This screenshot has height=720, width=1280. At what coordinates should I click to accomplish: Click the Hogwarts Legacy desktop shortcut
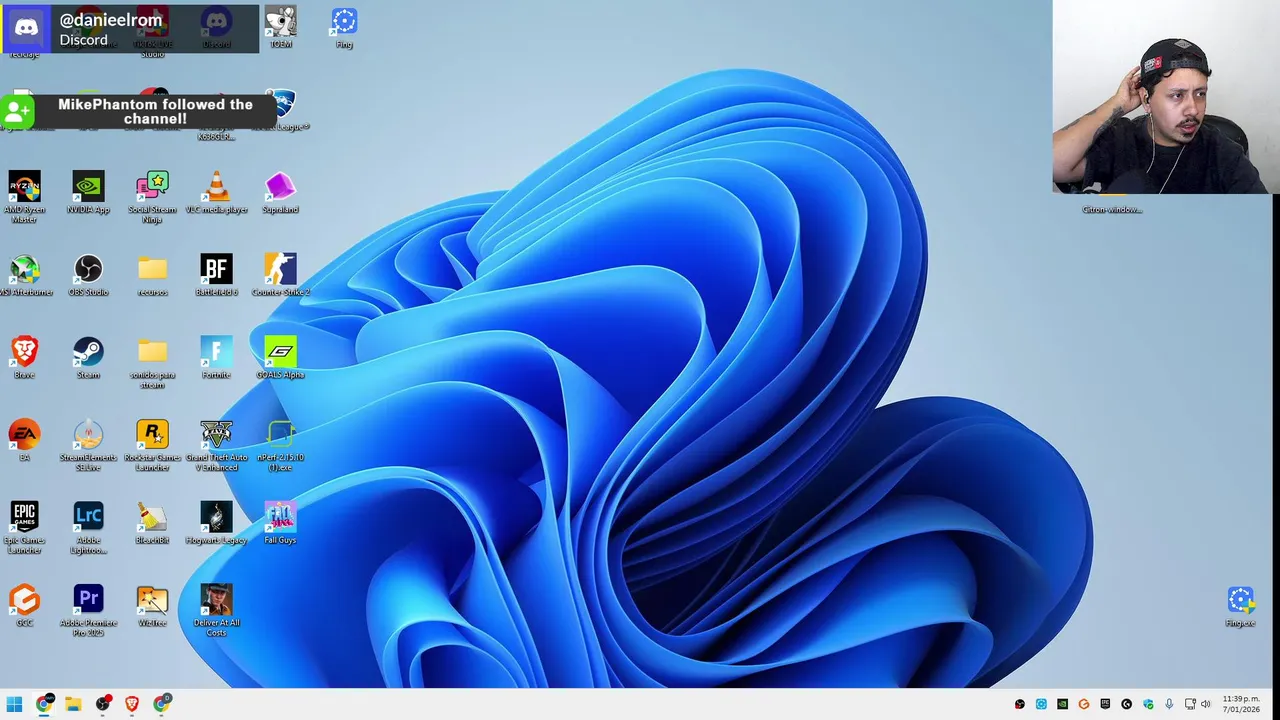click(x=216, y=523)
